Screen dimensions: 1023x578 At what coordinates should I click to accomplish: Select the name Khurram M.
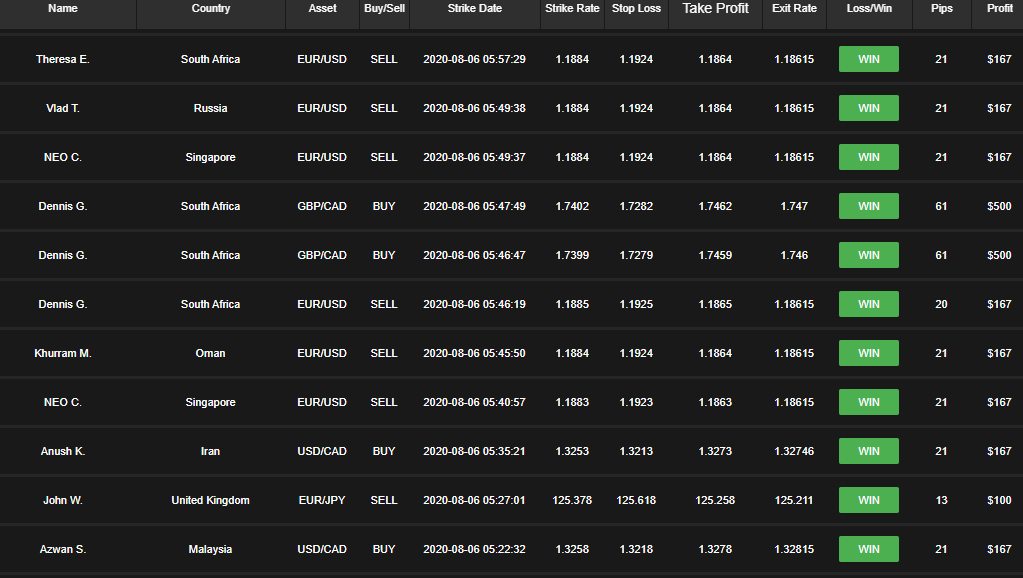[63, 353]
